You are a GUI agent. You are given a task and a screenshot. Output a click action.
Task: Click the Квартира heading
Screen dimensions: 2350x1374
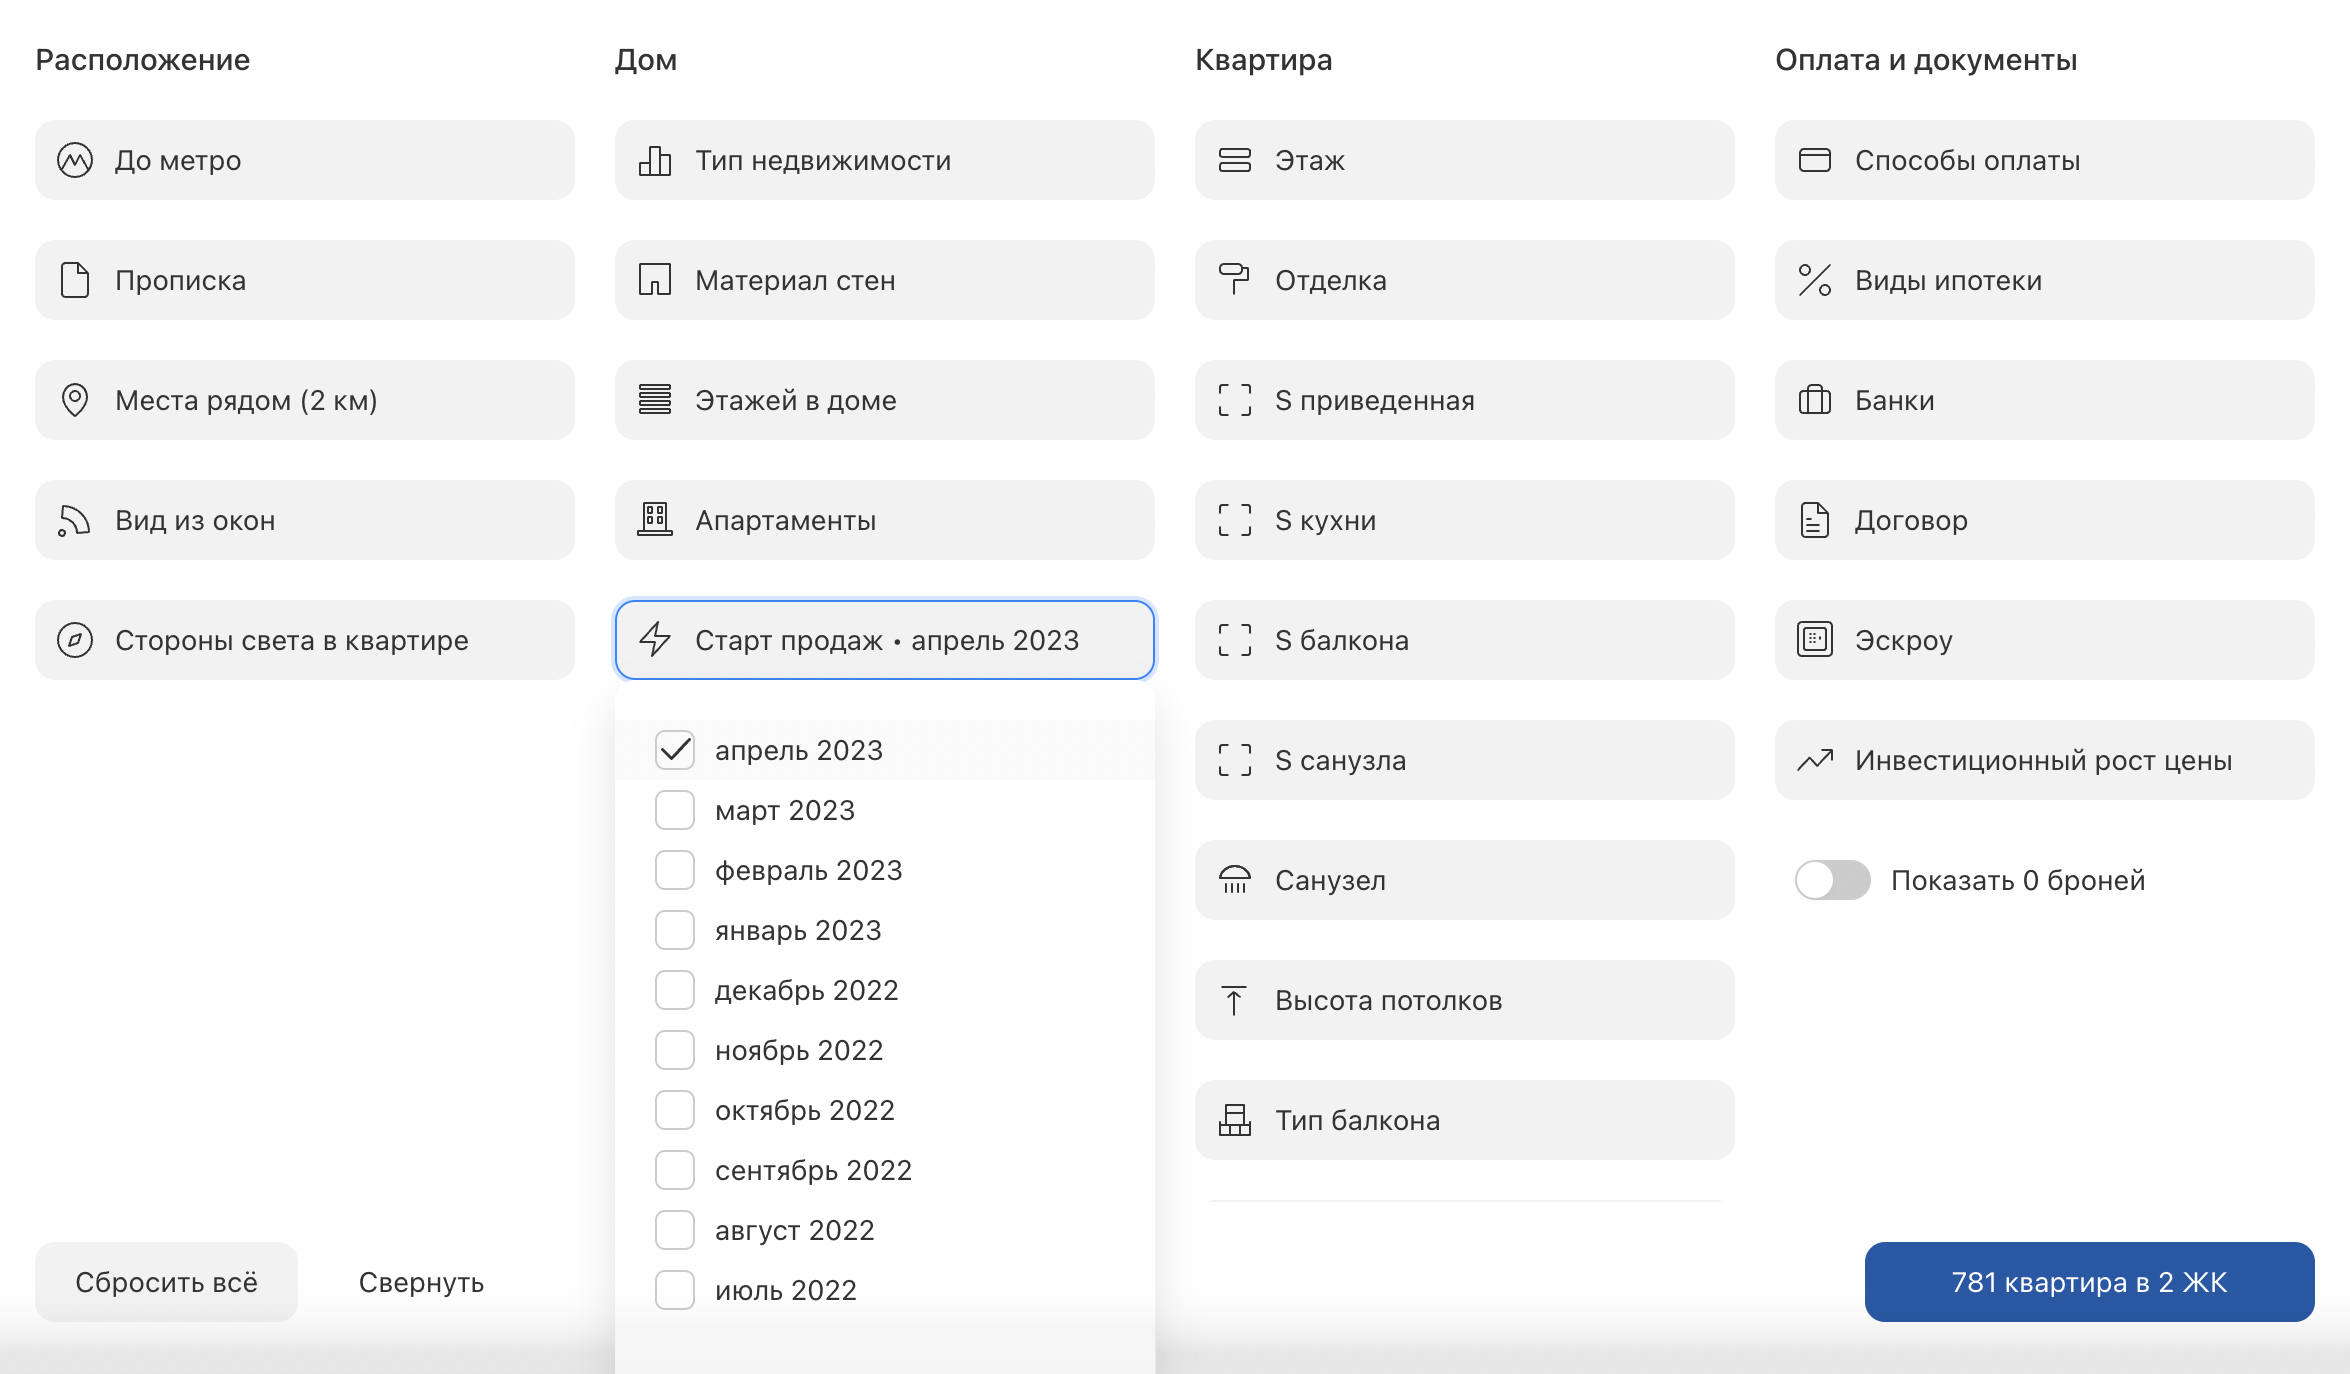(x=1264, y=60)
